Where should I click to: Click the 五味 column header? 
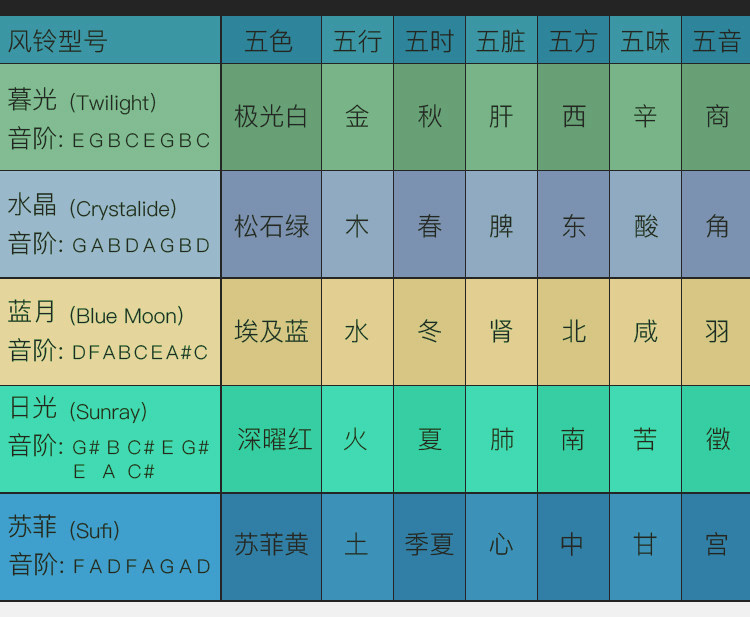click(x=645, y=41)
